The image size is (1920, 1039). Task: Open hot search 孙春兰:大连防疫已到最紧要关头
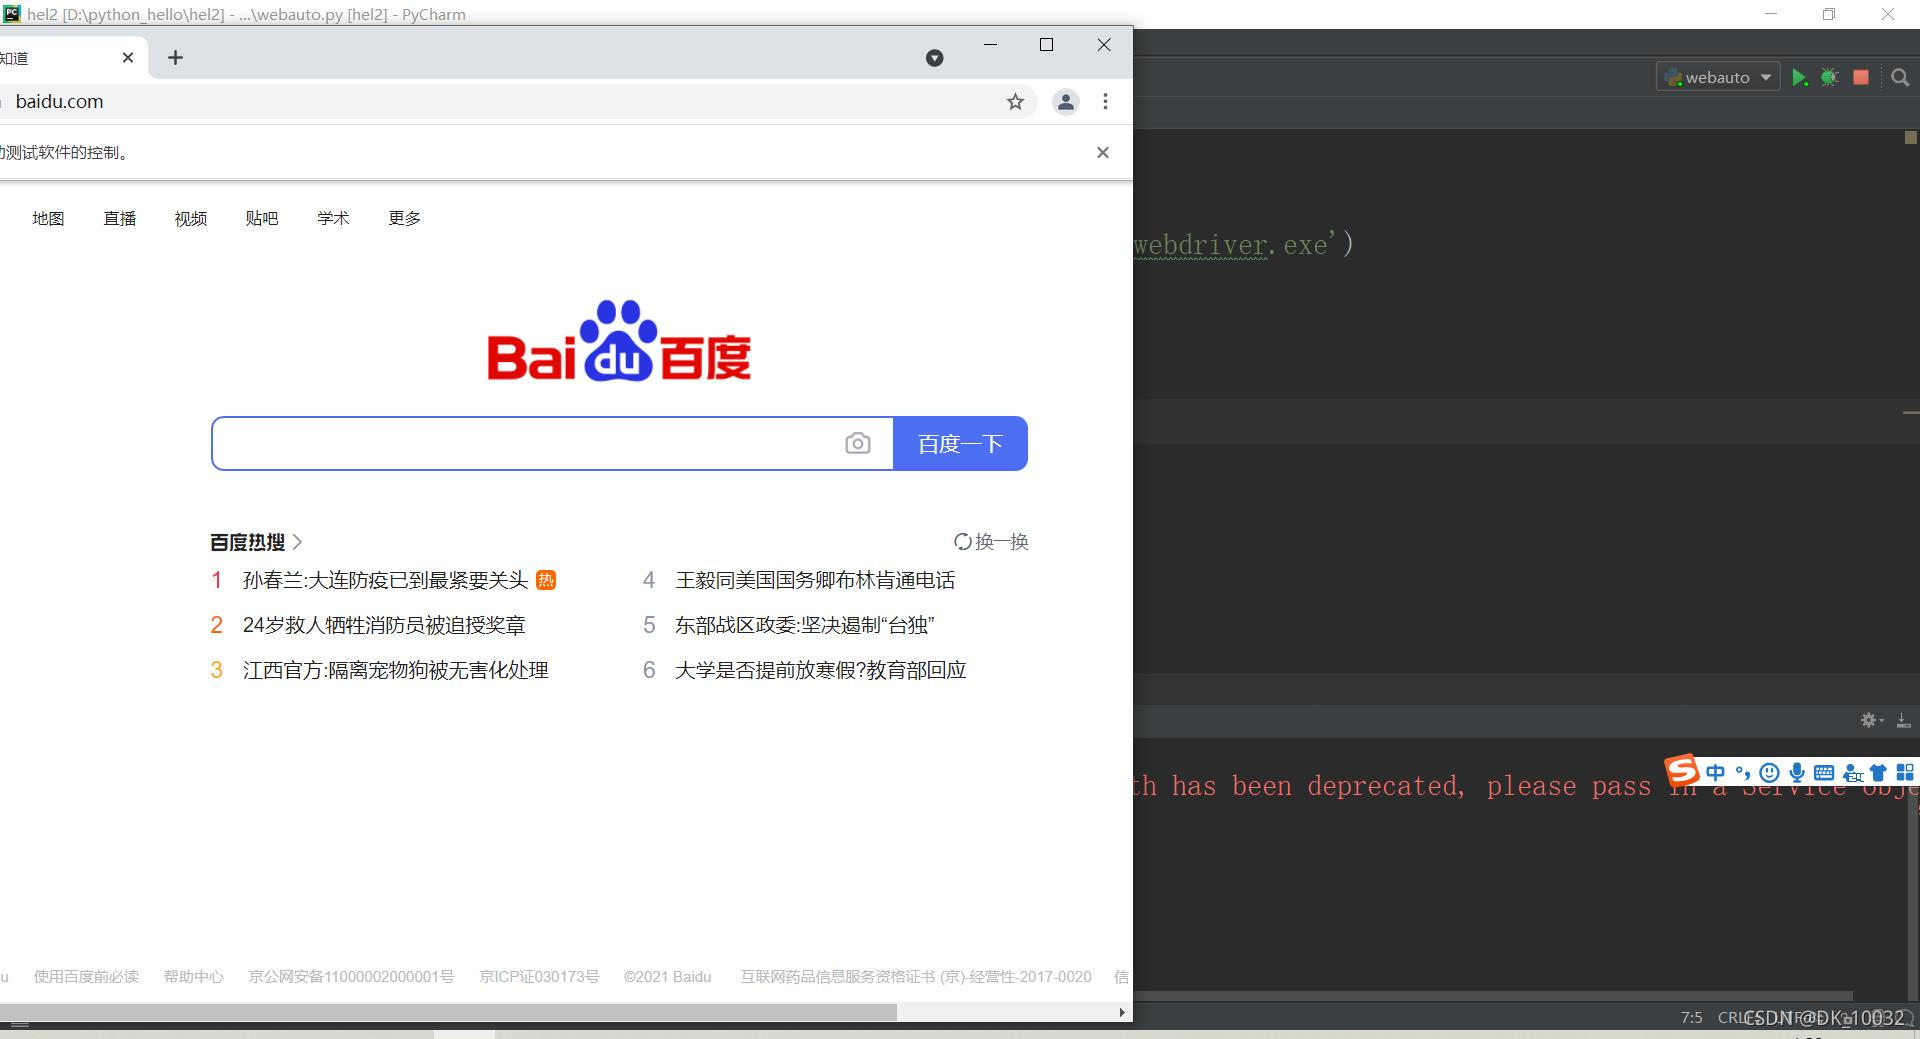pos(385,580)
